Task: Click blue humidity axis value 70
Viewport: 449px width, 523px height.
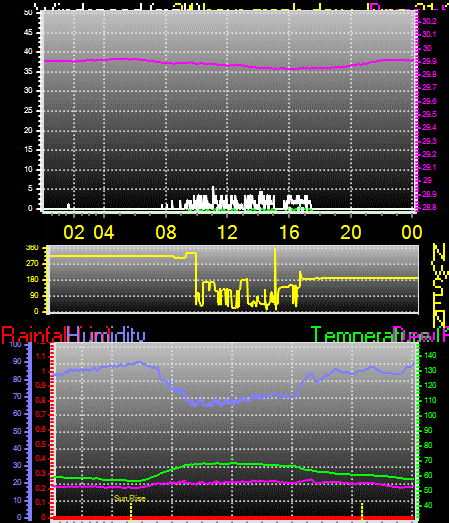Action: pos(17,396)
